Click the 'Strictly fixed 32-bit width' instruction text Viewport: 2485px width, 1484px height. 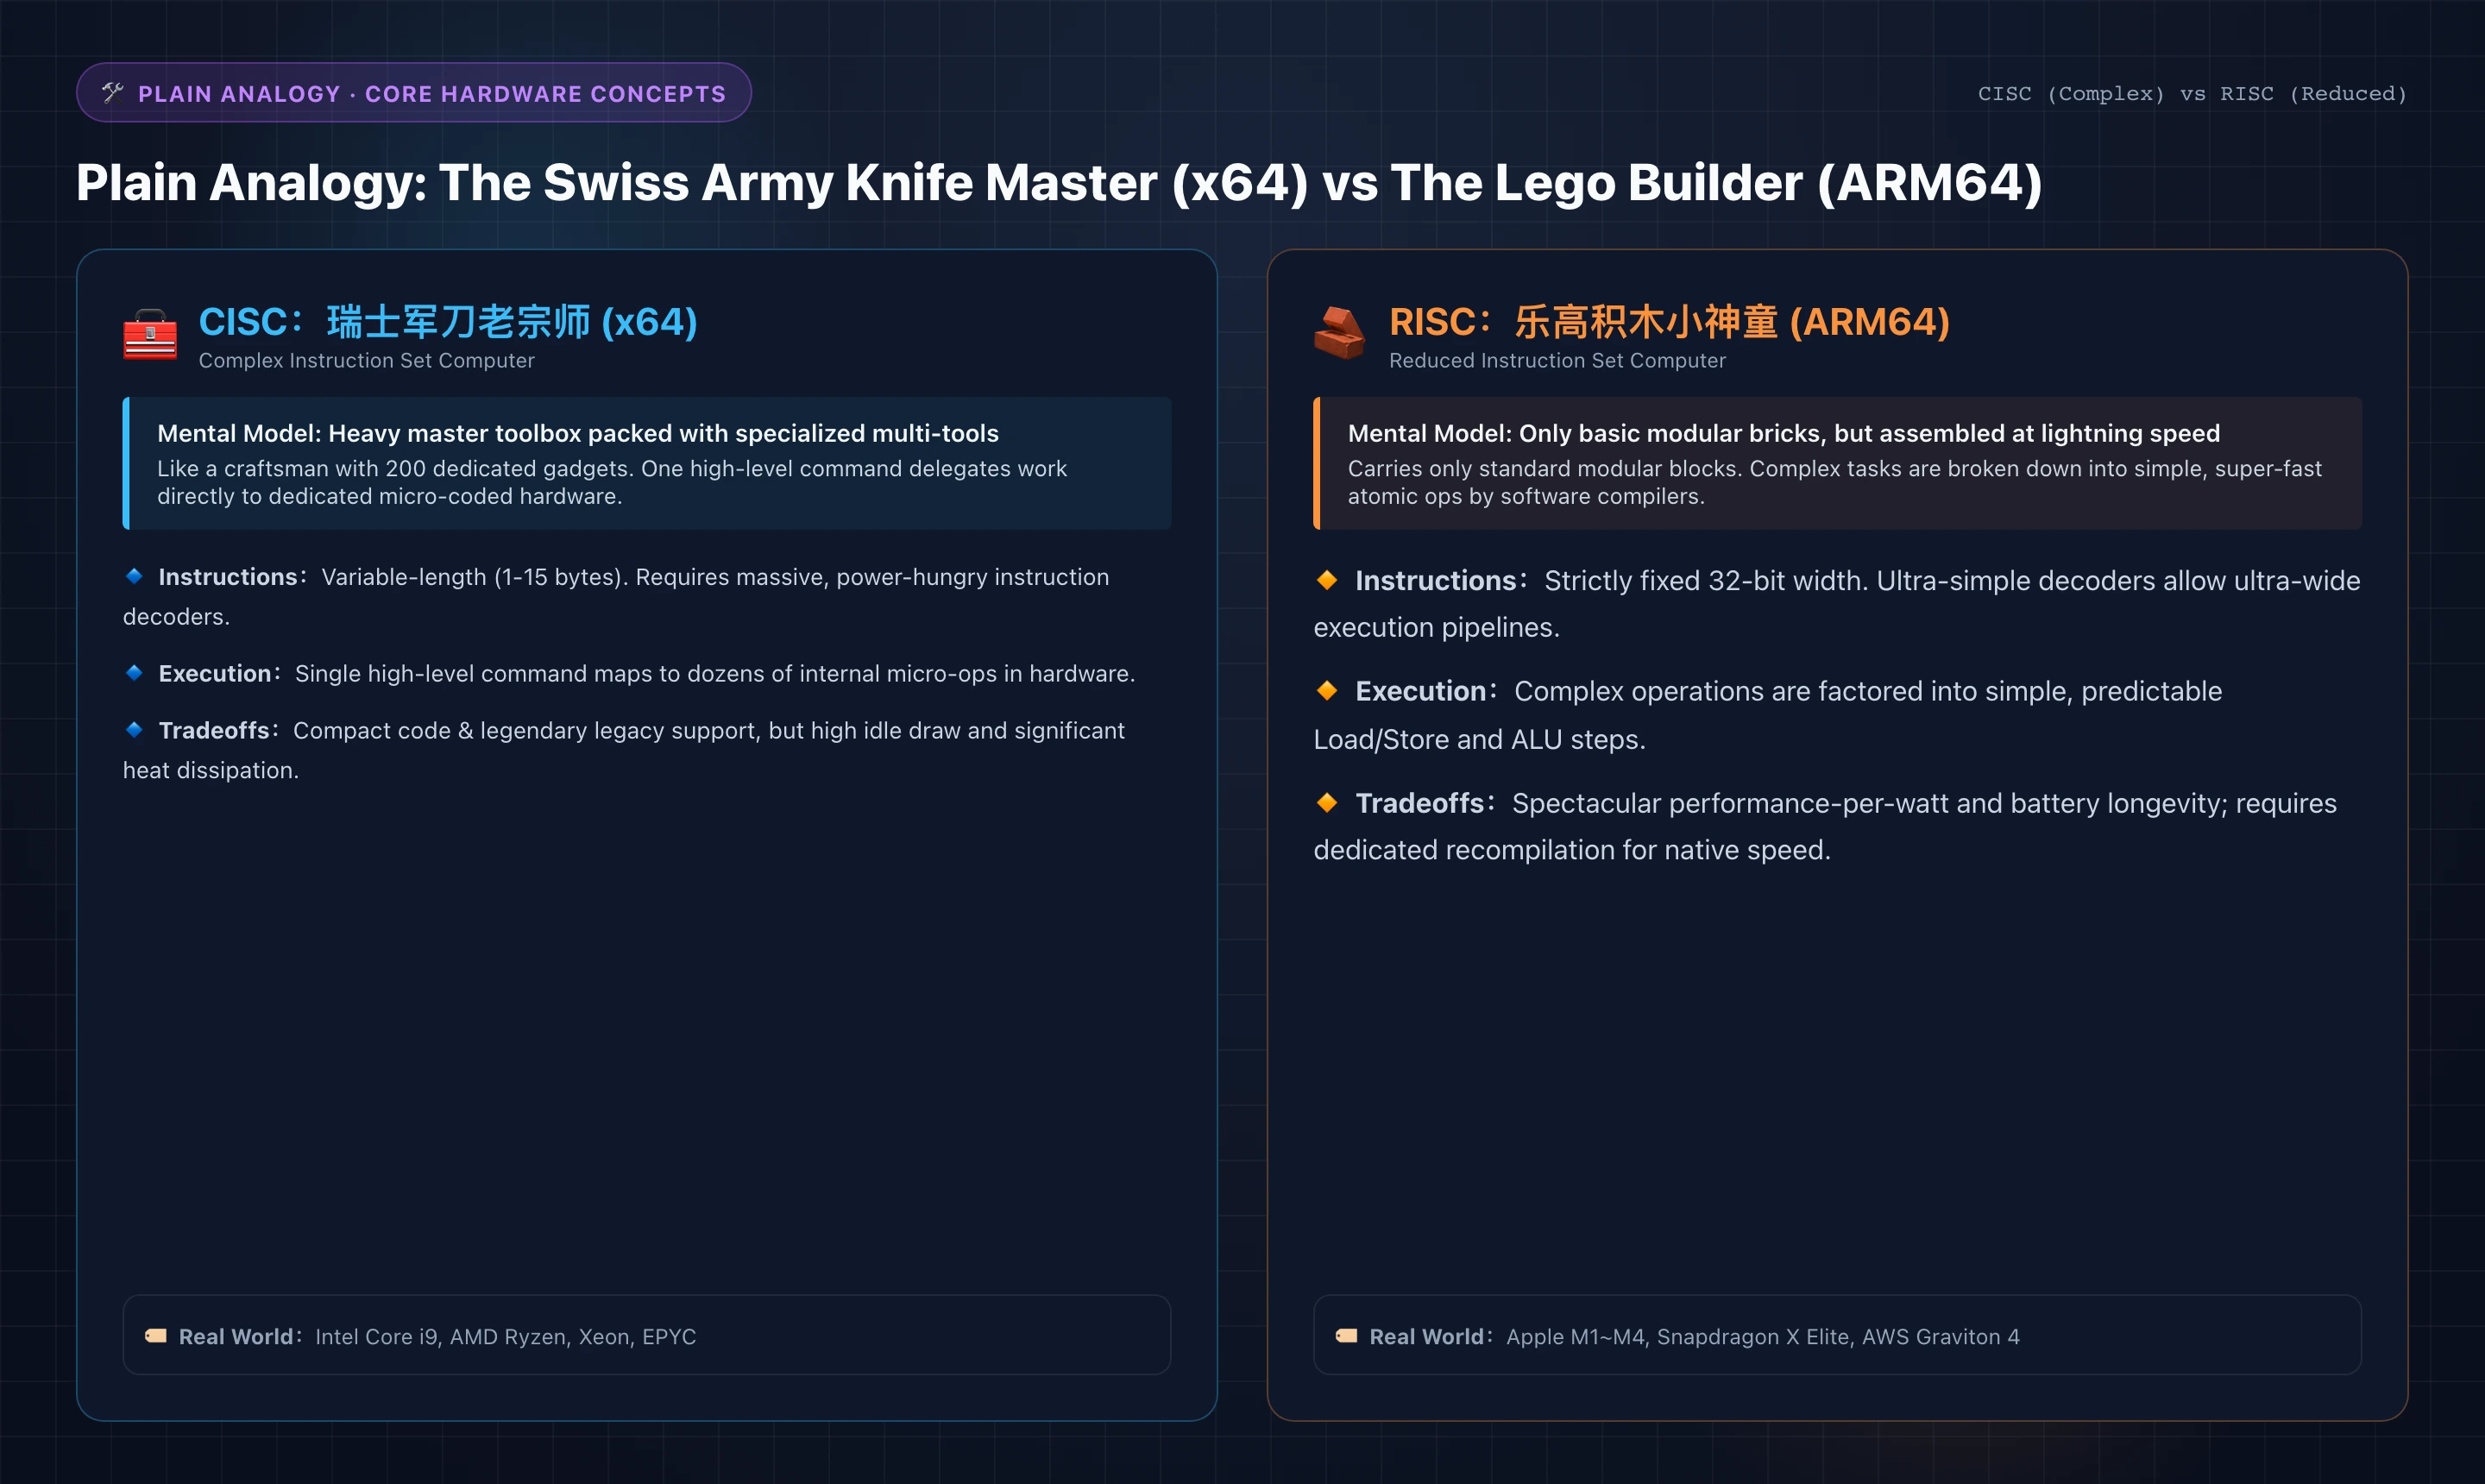[1837, 604]
